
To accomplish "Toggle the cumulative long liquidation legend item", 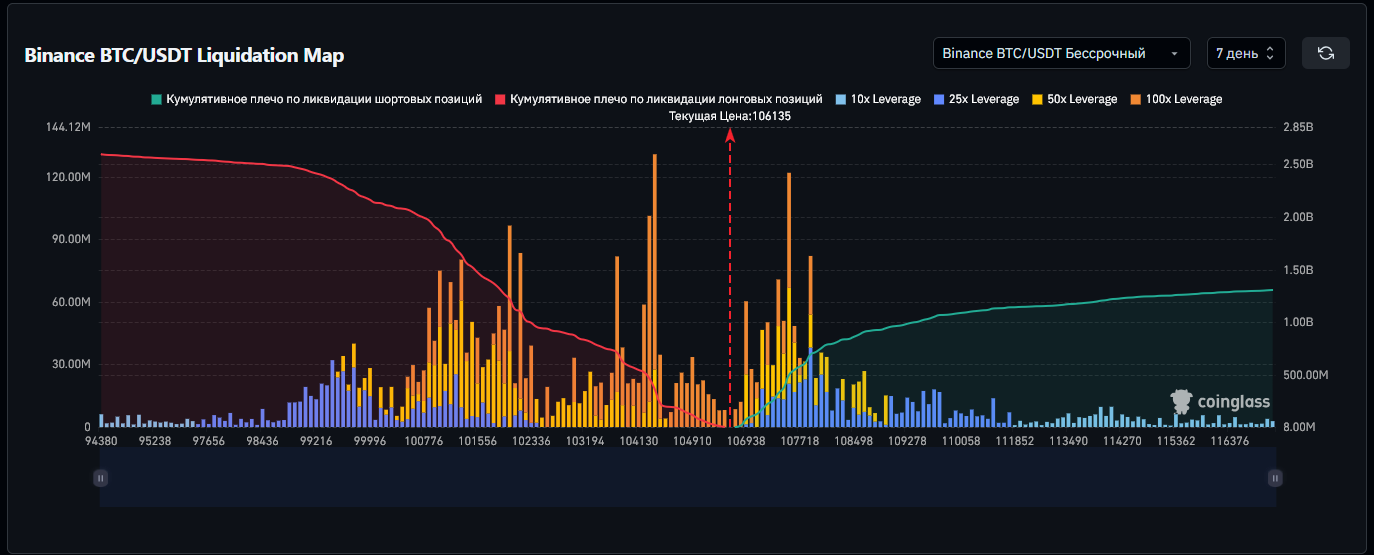I will point(658,99).
